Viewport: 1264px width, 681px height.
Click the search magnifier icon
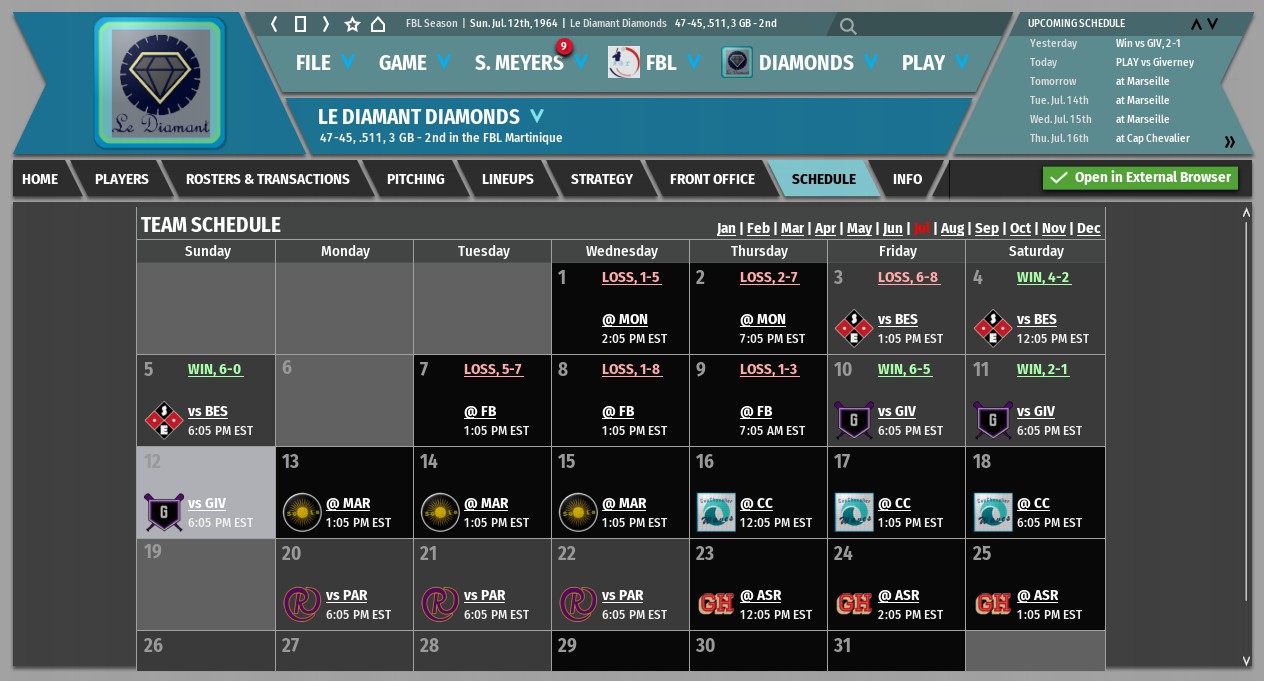click(x=848, y=26)
